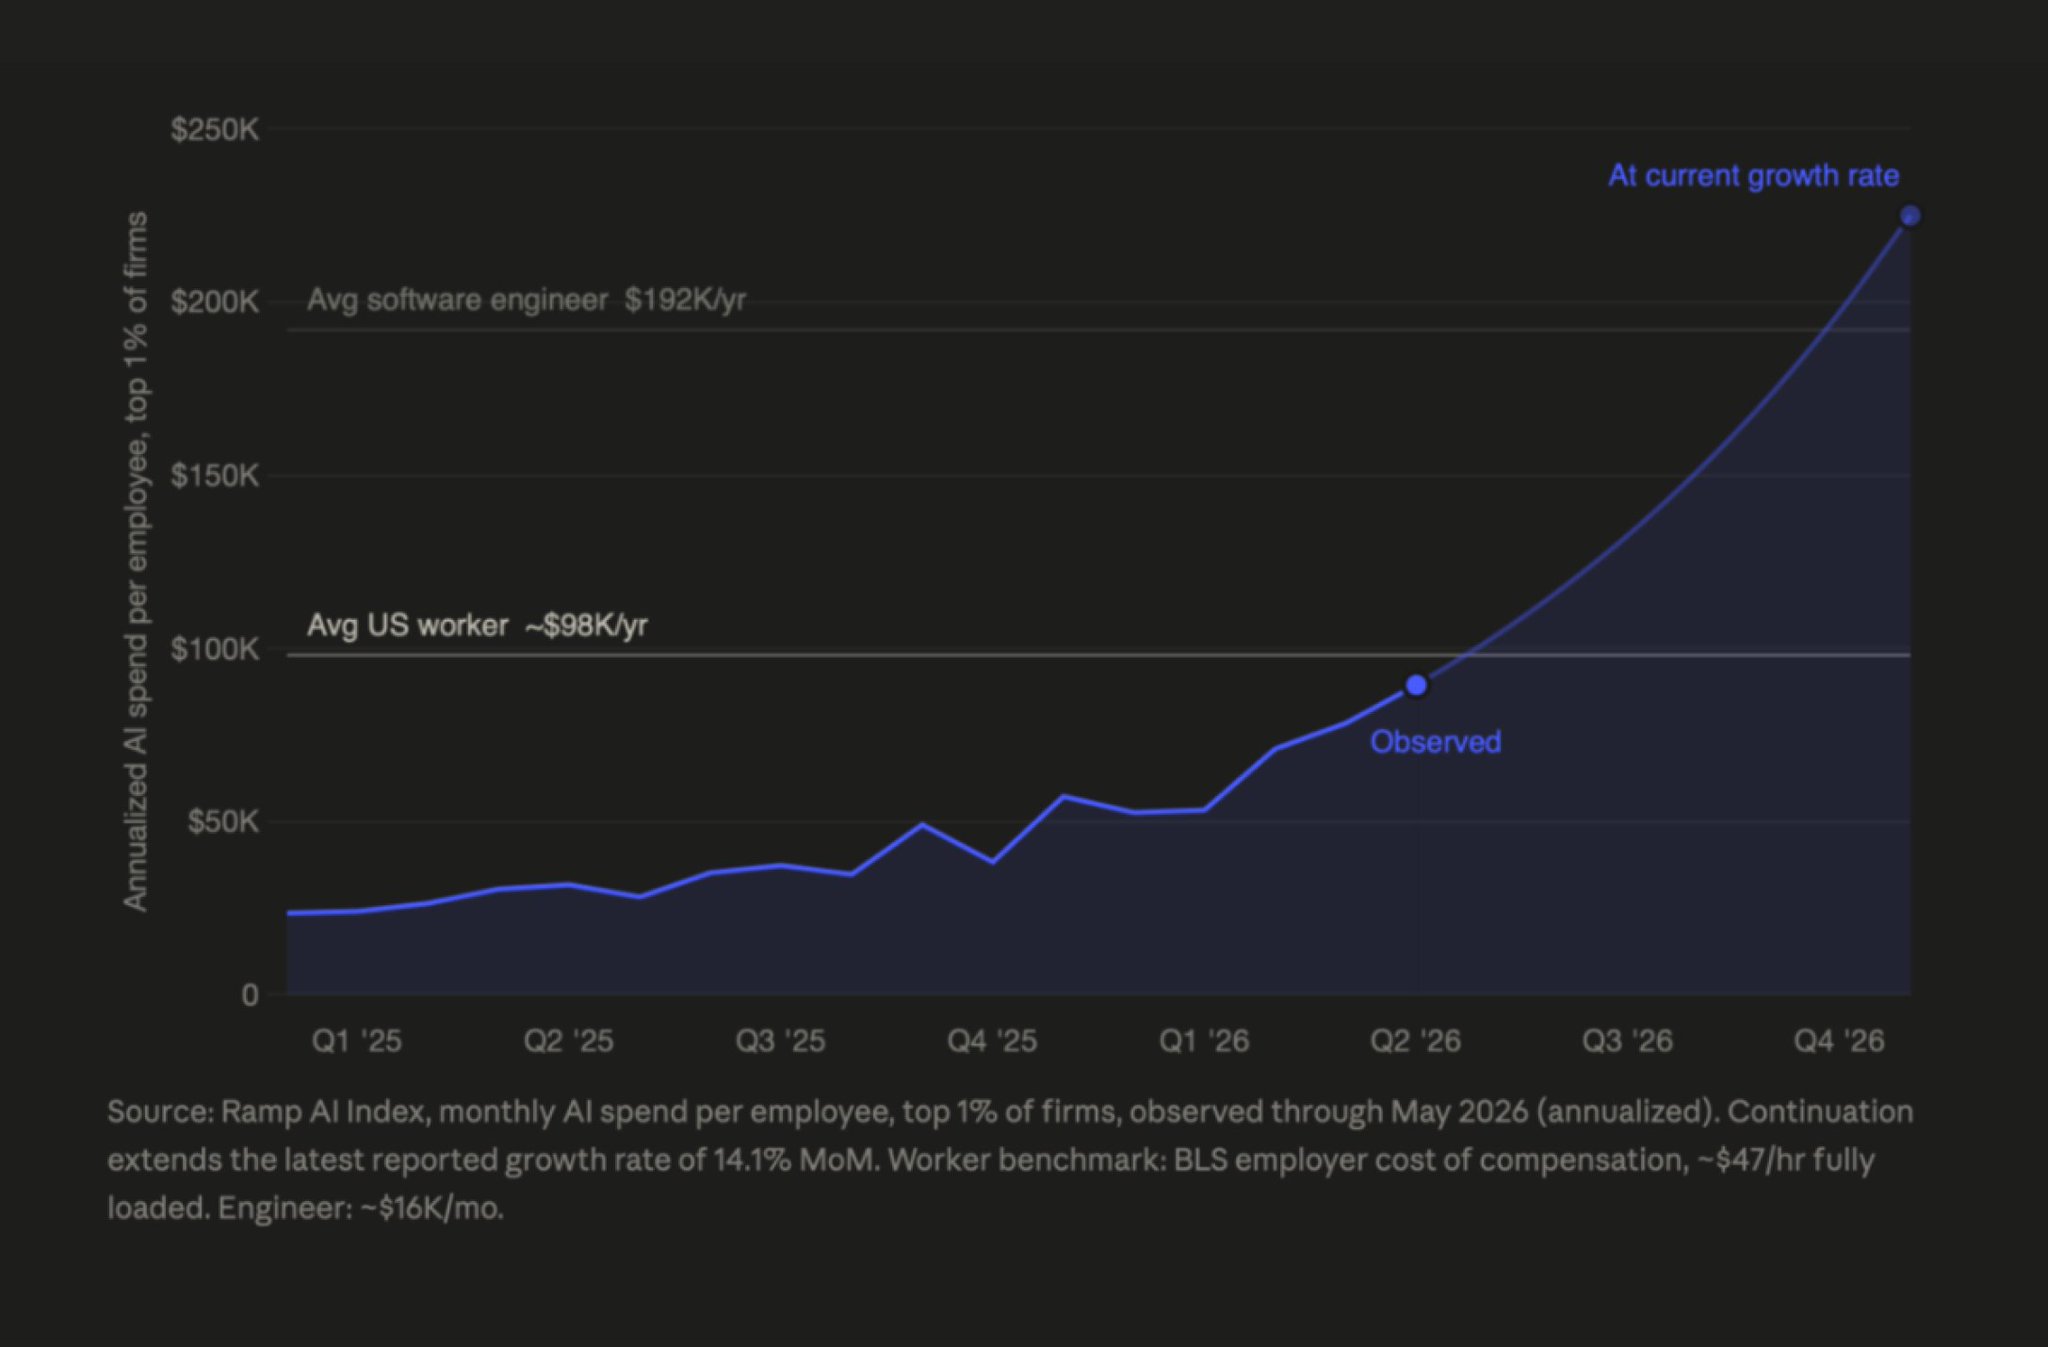The image size is (2048, 1347).
Task: Click the Q1 '25 x-axis label
Action: coord(357,1041)
